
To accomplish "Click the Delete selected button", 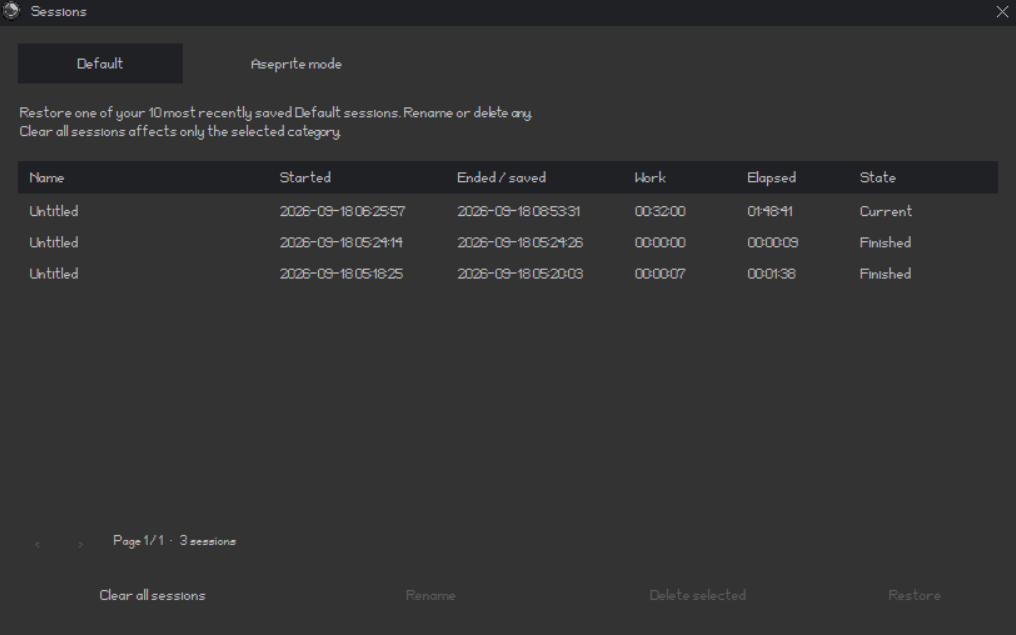I will 697,595.
